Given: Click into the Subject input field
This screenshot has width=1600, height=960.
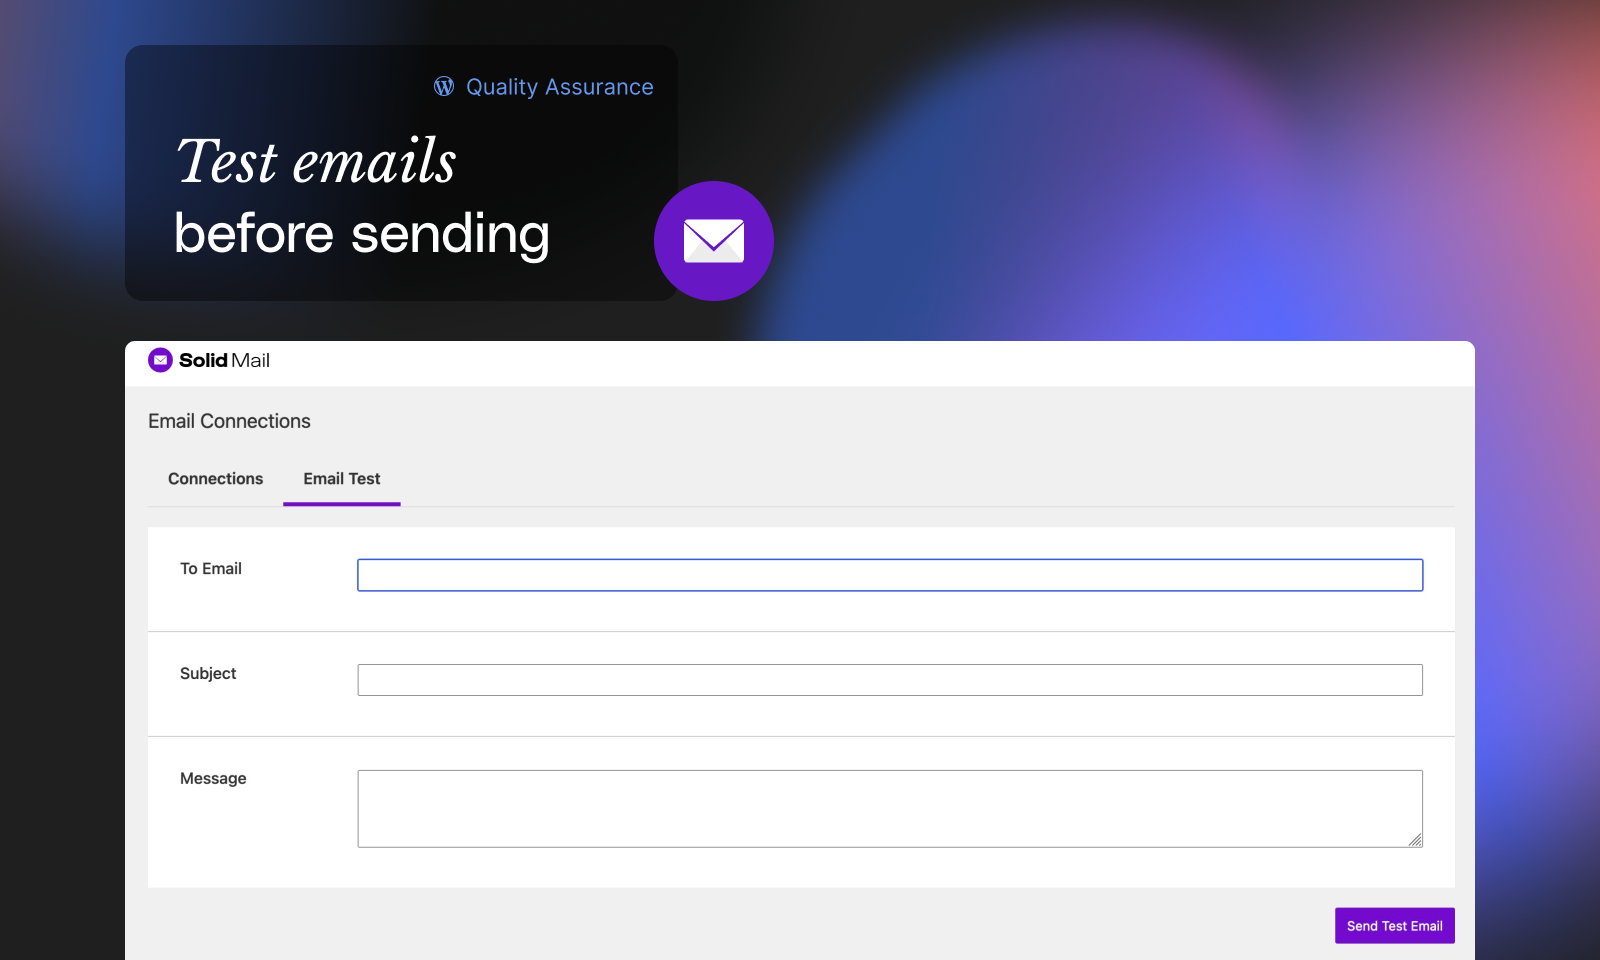Looking at the screenshot, I should pyautogui.click(x=889, y=680).
